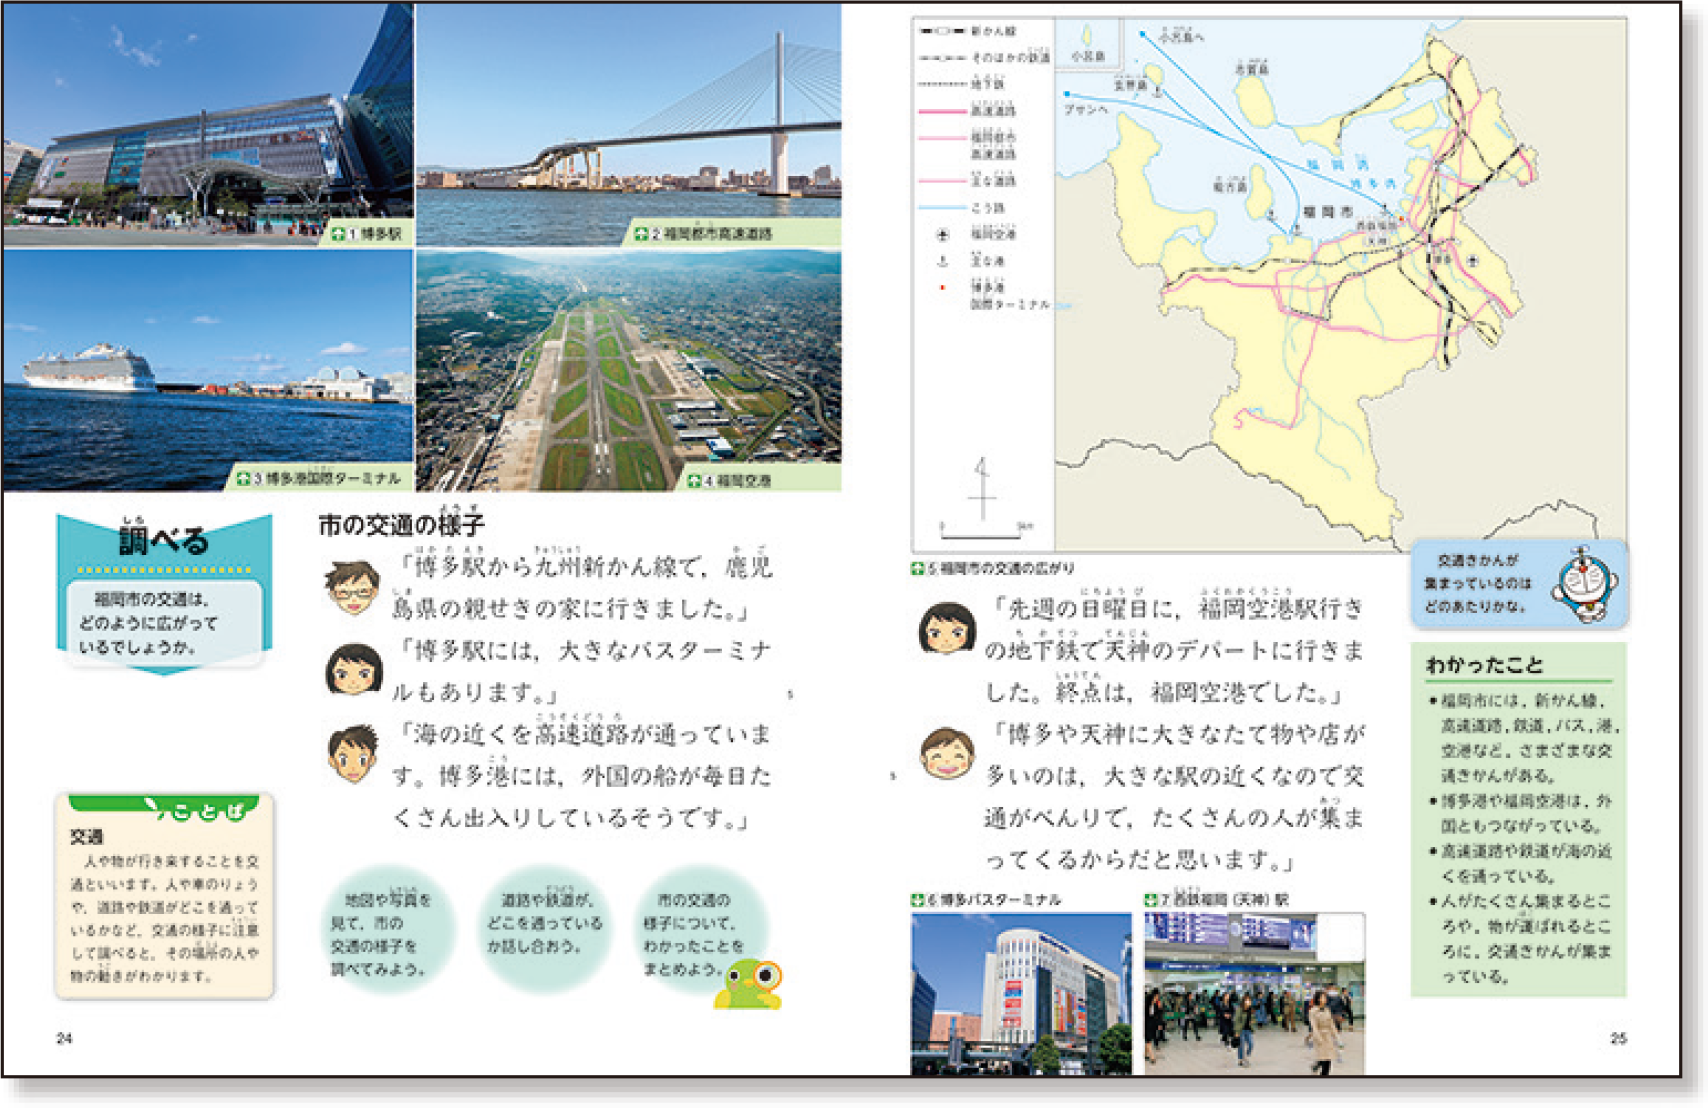Click the green parrot mascot with magnifying glass
This screenshot has height=1108, width=1708.
coord(750,982)
